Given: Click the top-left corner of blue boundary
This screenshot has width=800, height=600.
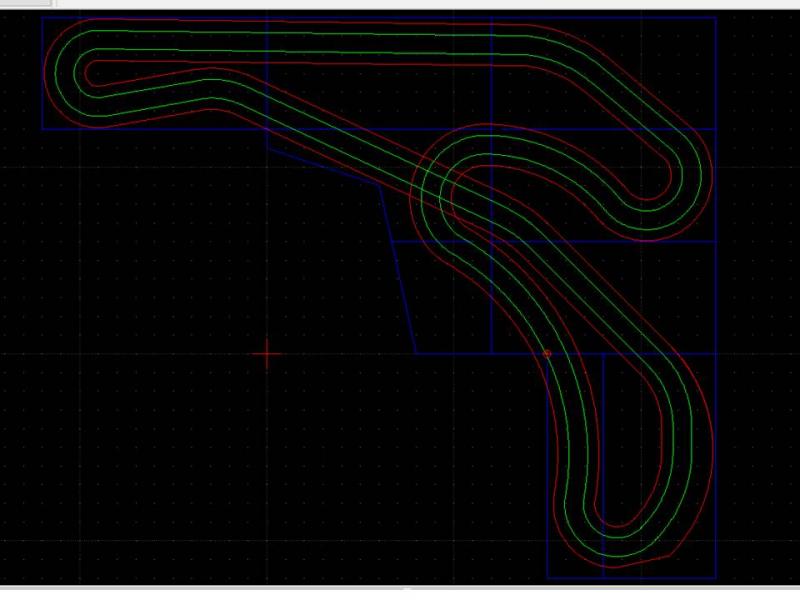Looking at the screenshot, I should coord(42,18).
